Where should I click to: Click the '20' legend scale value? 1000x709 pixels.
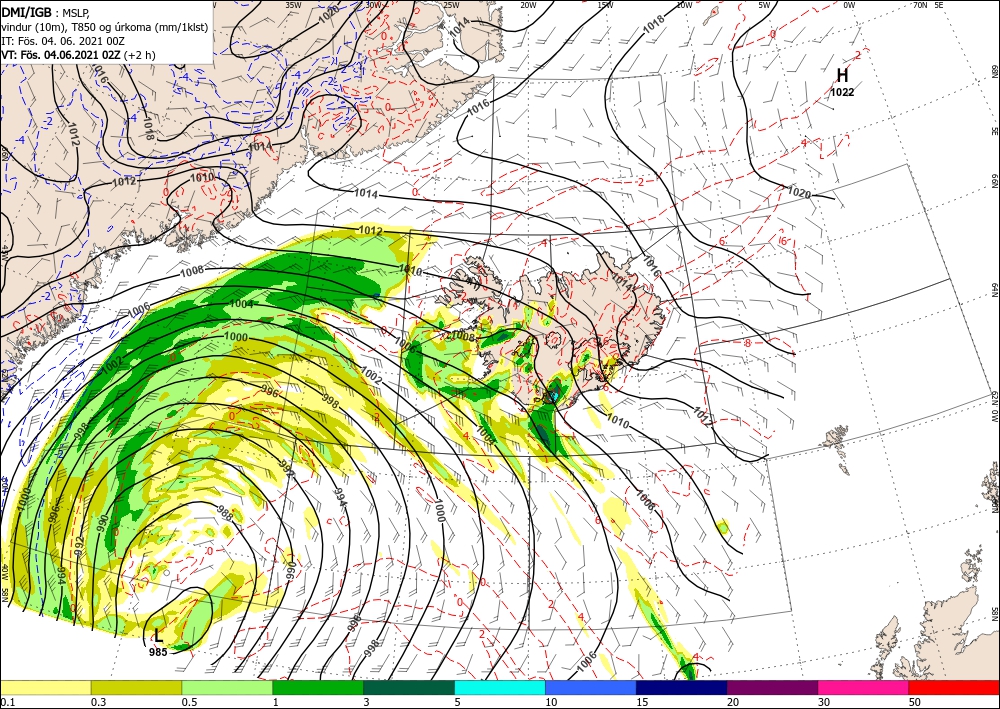coord(733,702)
